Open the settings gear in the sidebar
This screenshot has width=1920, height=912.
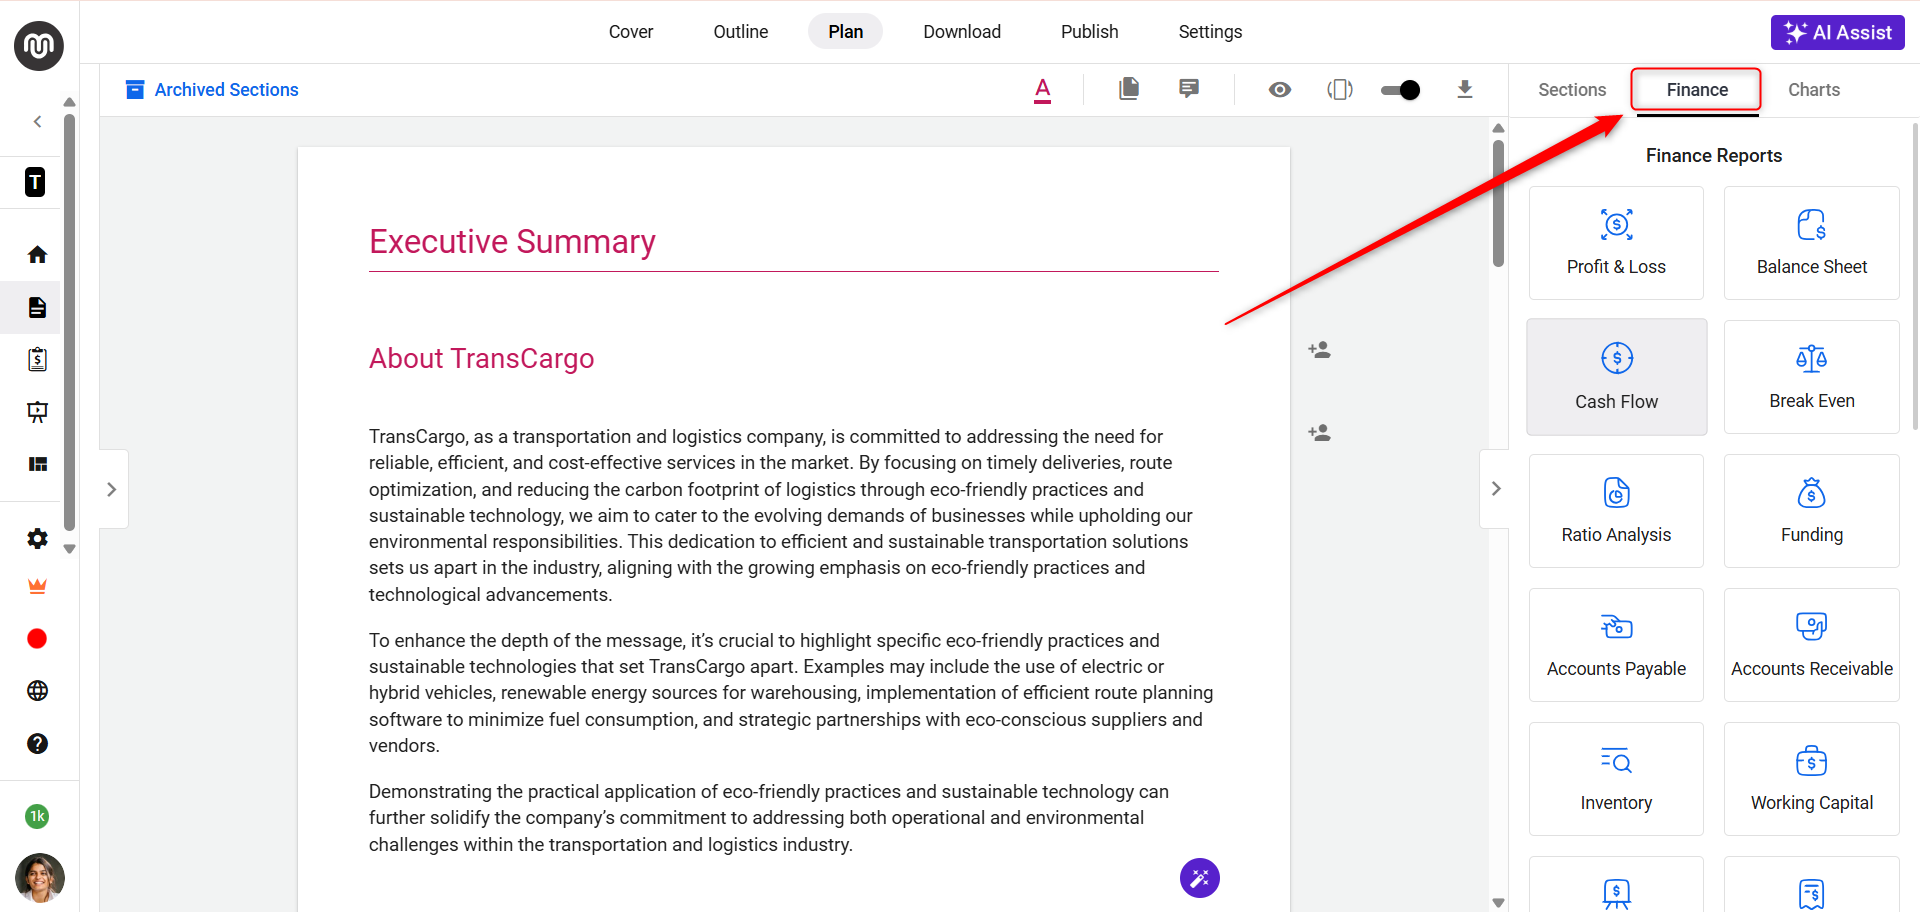click(x=38, y=539)
